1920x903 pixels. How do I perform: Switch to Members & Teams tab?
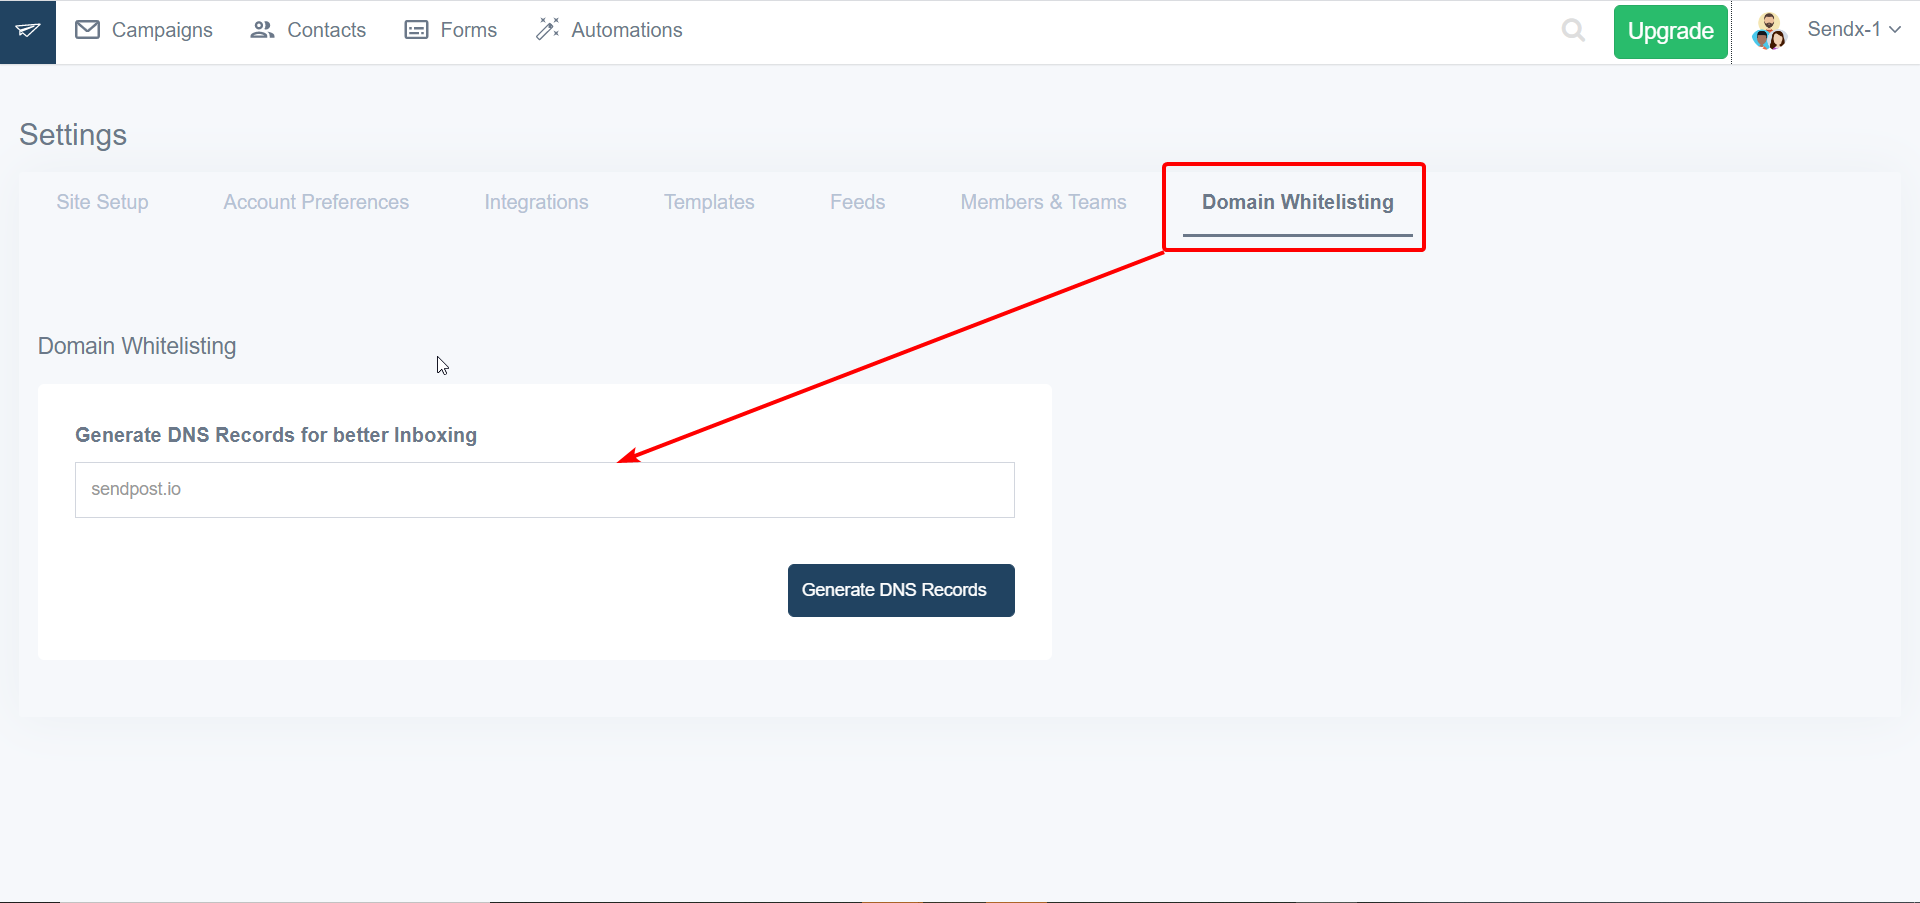click(1043, 202)
